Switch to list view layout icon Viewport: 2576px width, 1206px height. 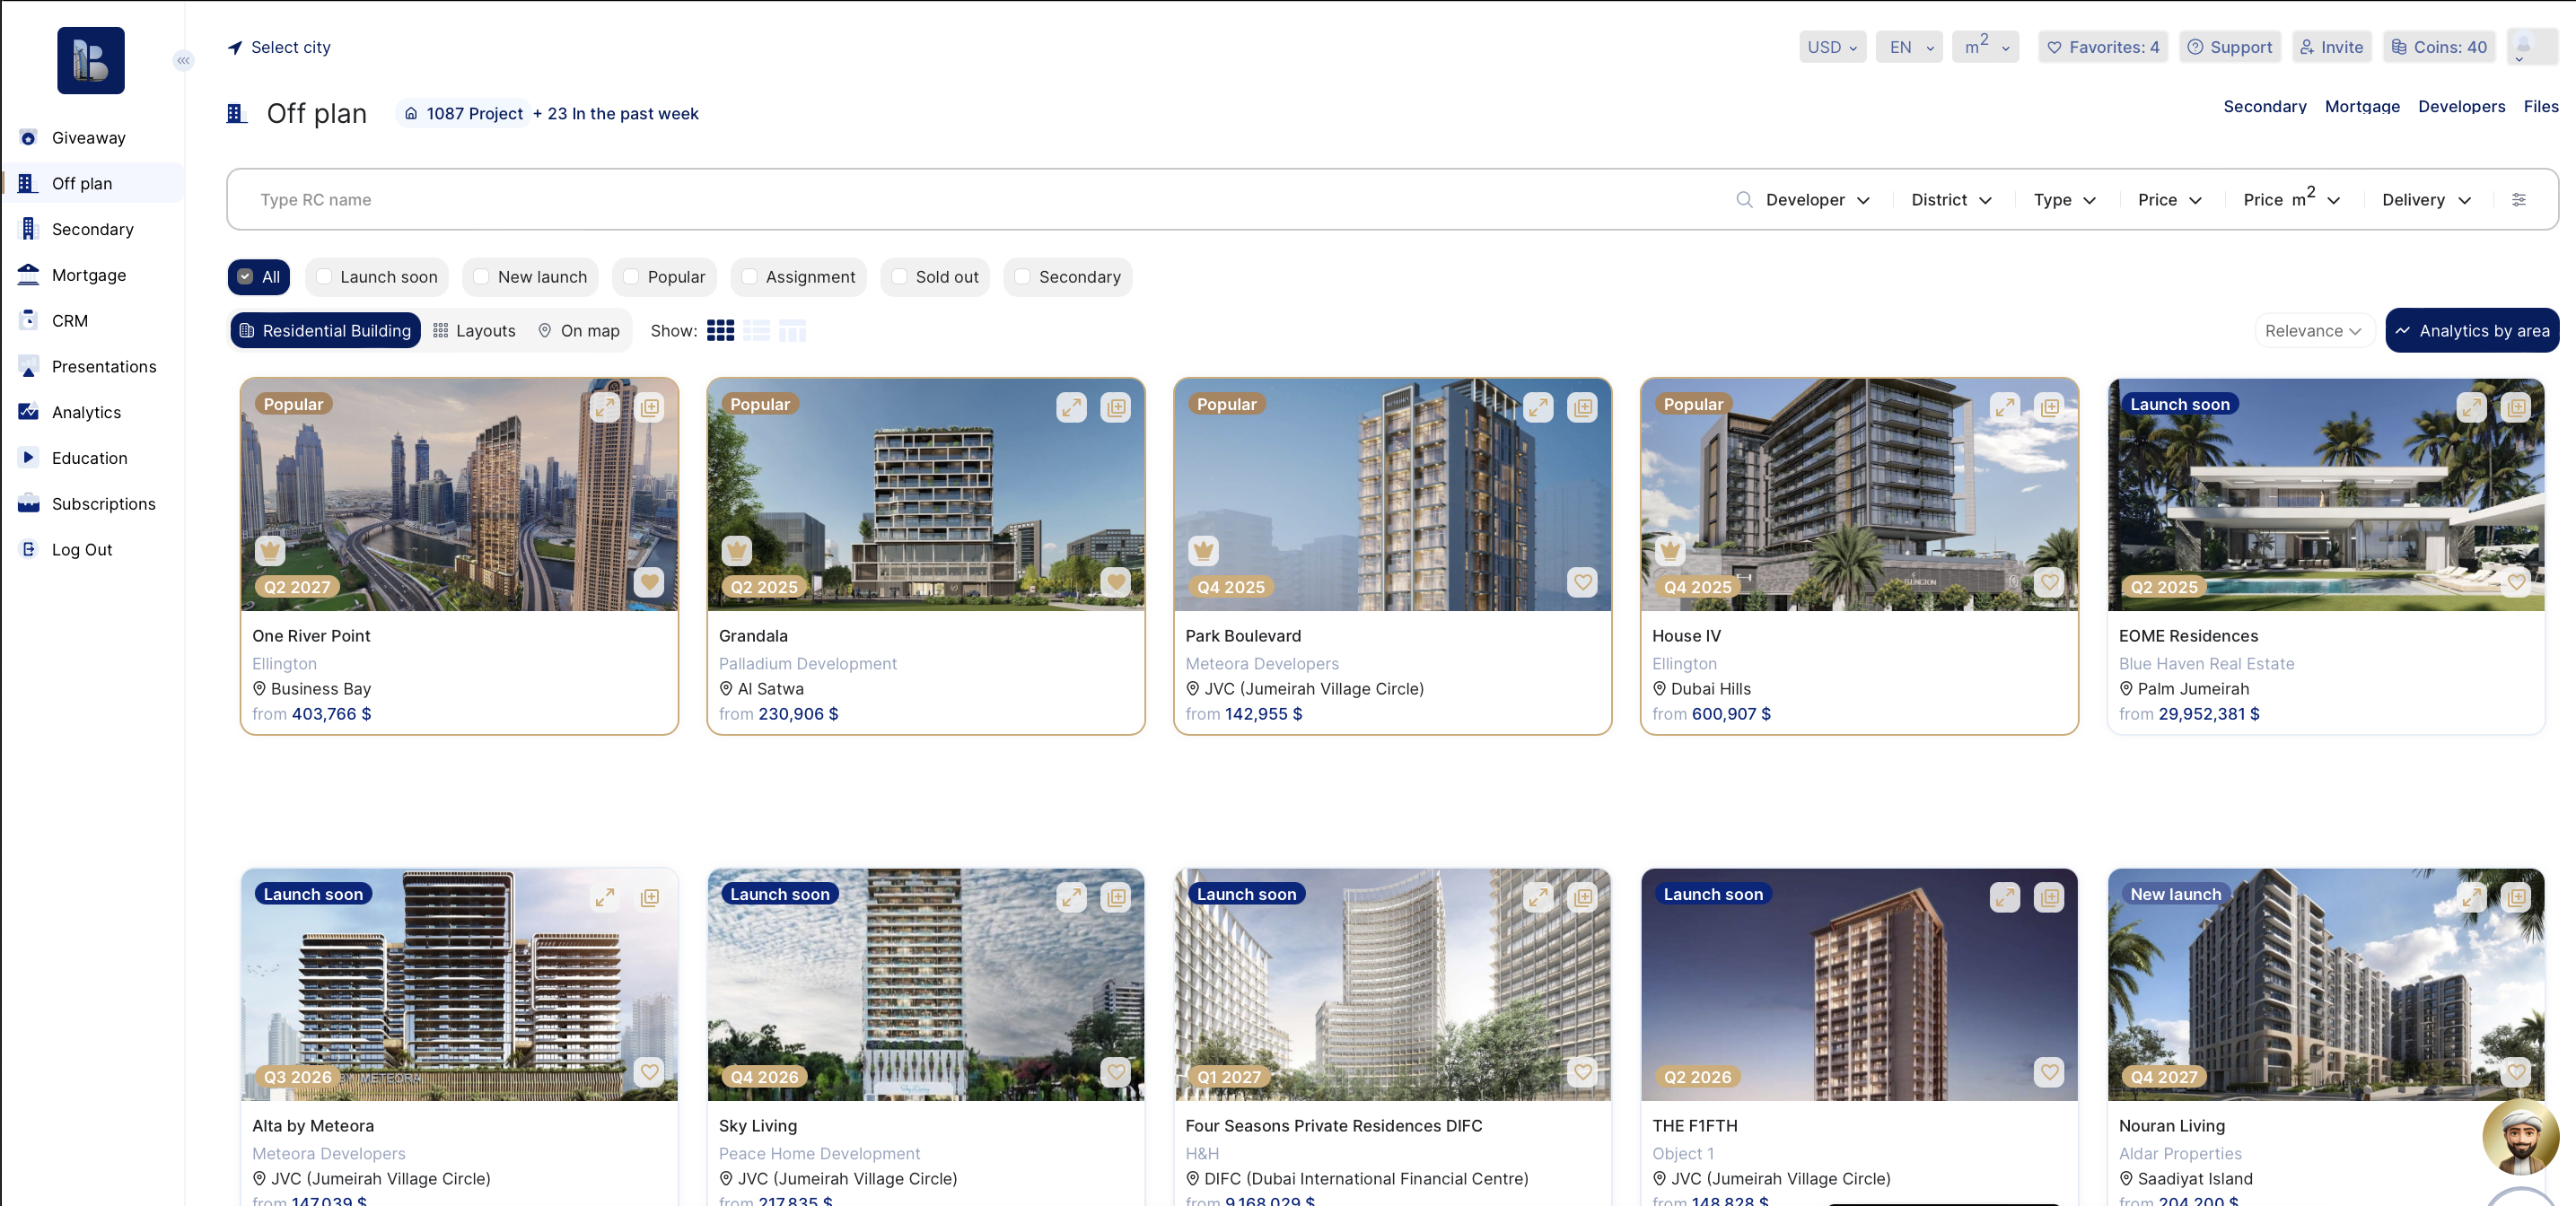(756, 331)
